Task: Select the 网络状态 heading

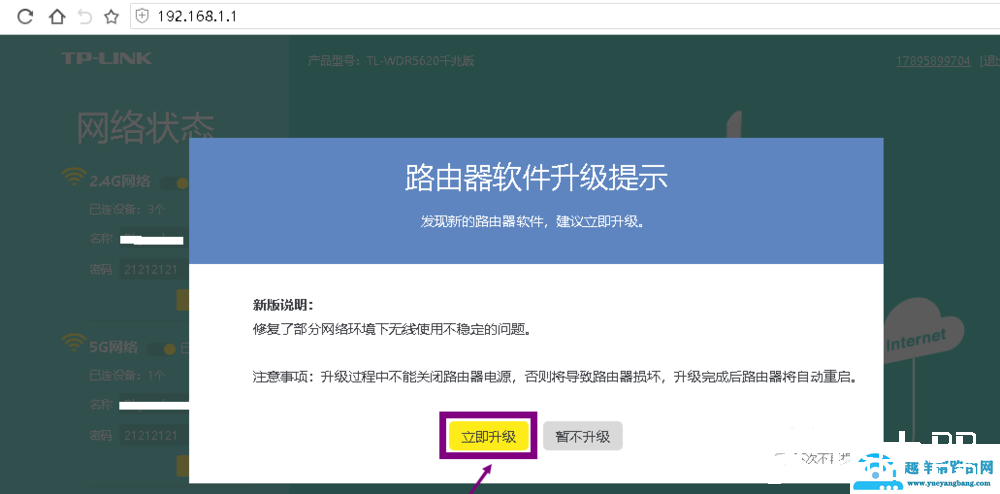Action: click(146, 129)
